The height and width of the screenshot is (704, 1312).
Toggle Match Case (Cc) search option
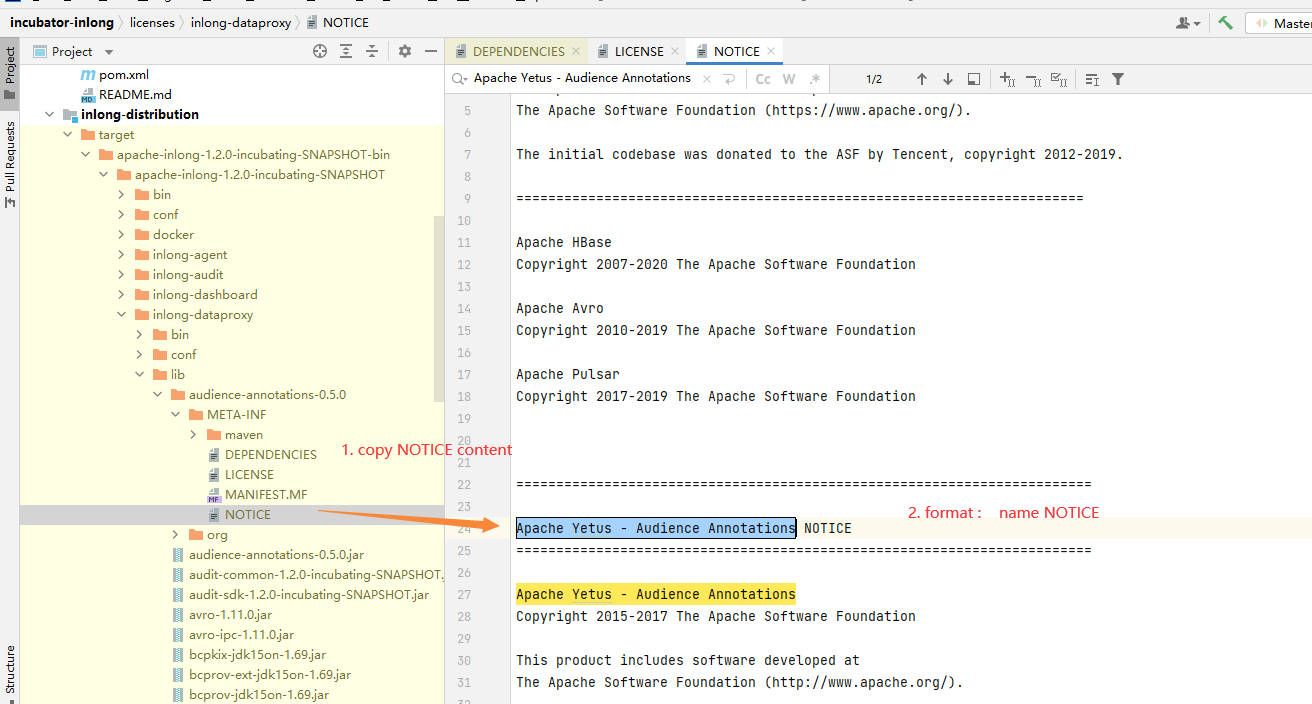point(763,79)
